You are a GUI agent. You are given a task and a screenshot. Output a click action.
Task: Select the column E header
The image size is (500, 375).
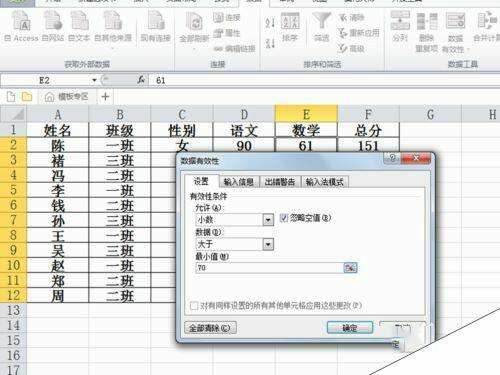click(x=306, y=114)
